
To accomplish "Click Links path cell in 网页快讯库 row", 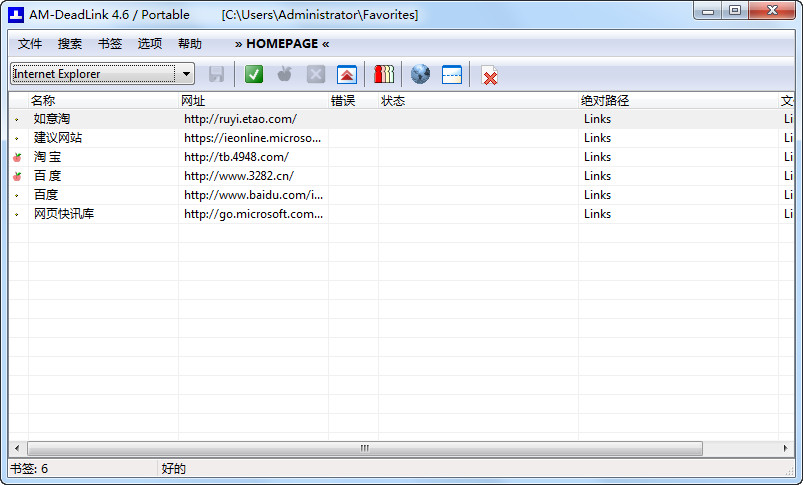I will (597, 214).
